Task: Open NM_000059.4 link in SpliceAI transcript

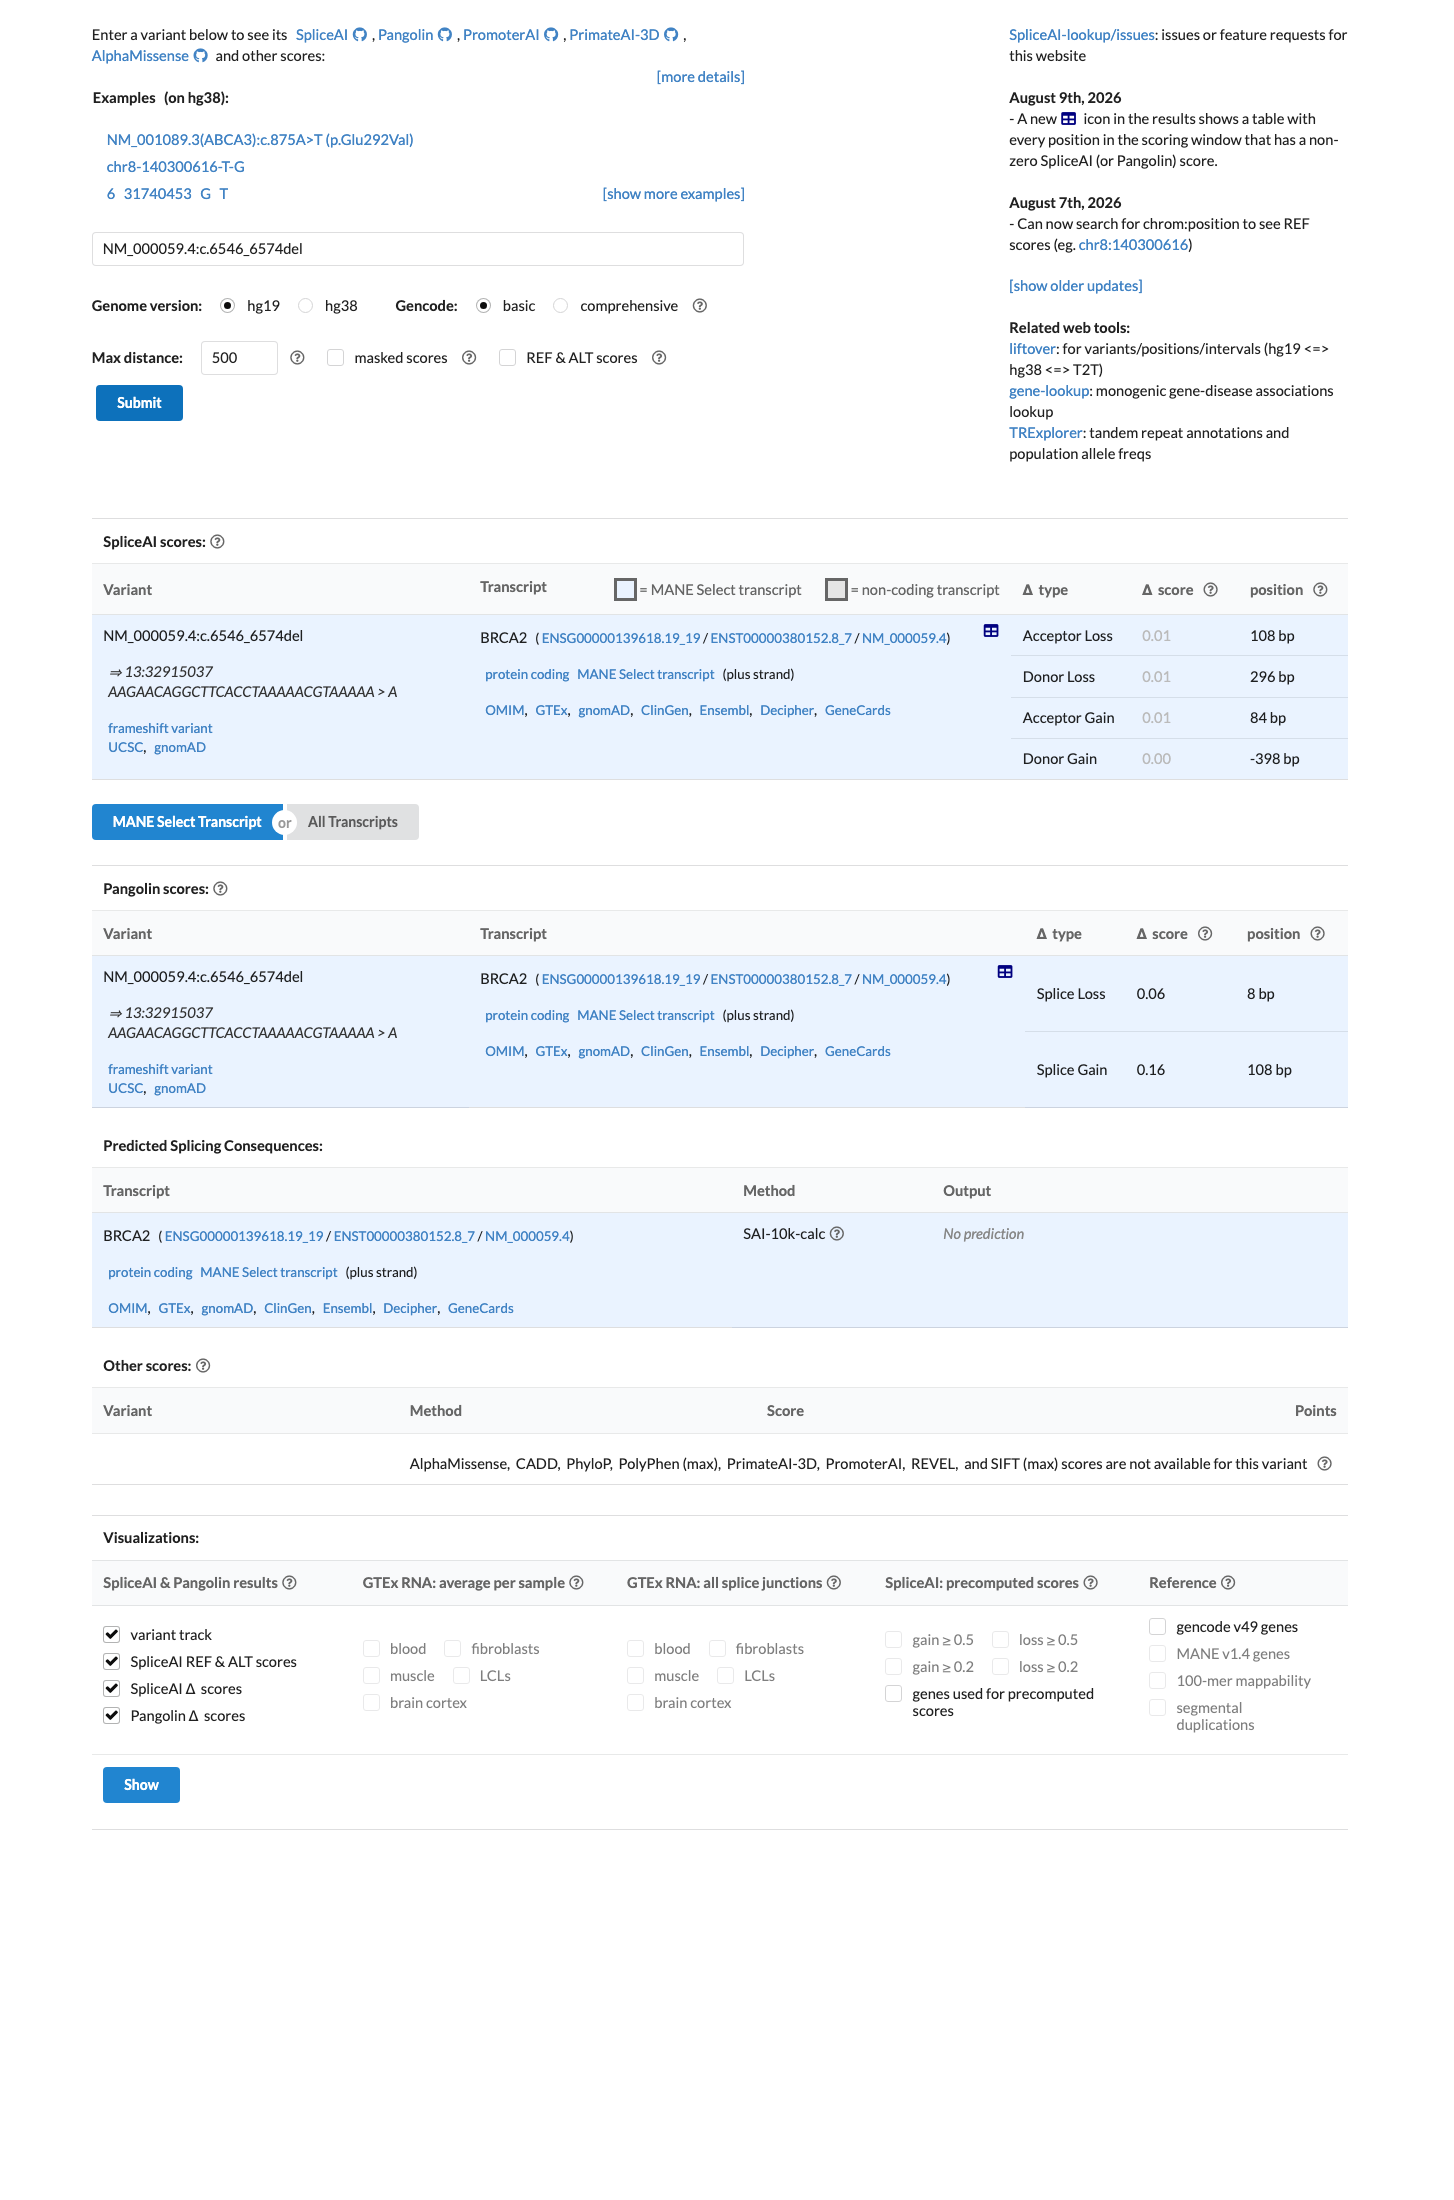Action: [904, 638]
